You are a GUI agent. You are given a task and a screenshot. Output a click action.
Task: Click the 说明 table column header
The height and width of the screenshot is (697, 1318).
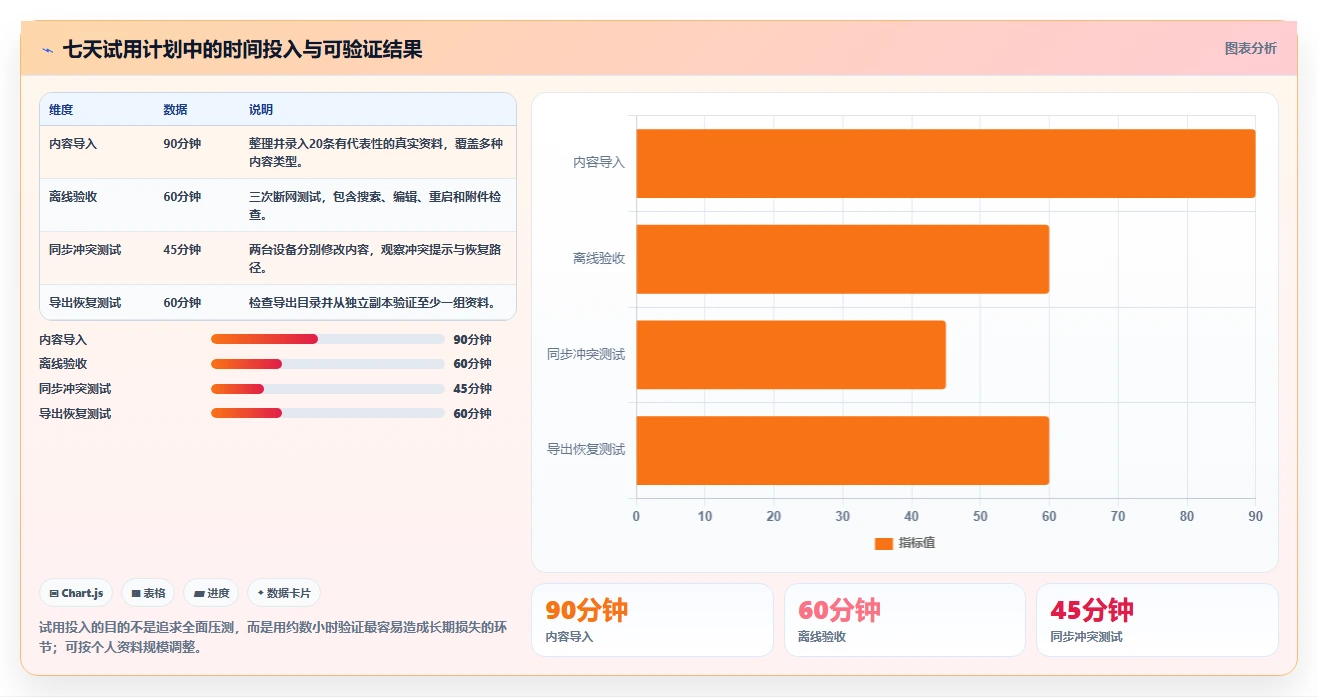tap(261, 110)
